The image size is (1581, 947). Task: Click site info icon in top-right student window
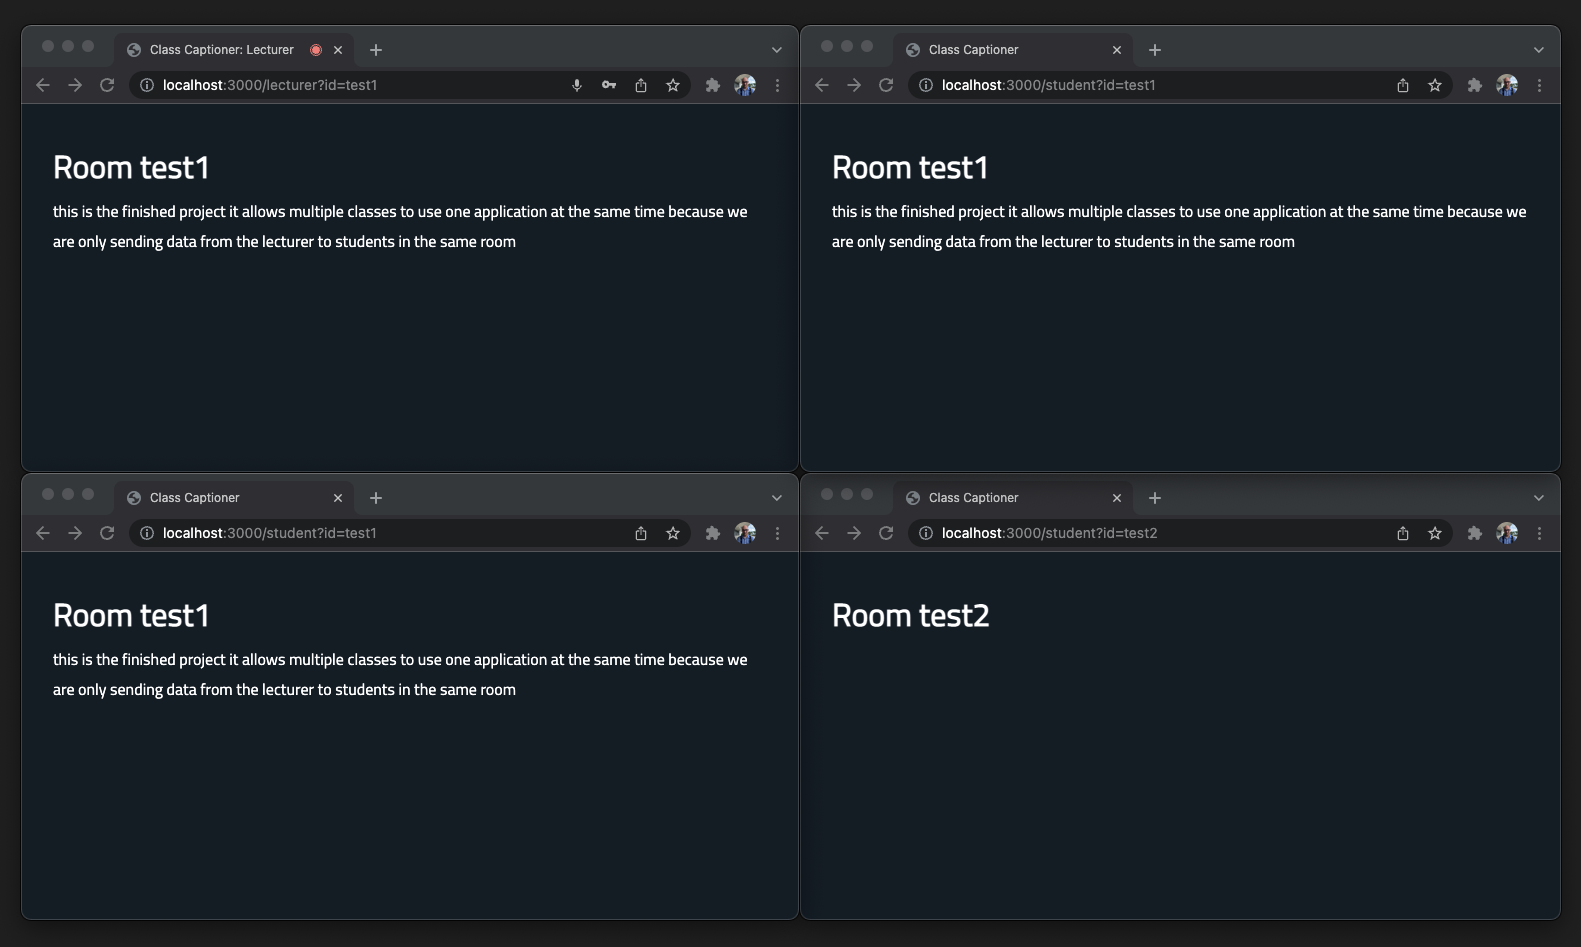[x=926, y=85]
